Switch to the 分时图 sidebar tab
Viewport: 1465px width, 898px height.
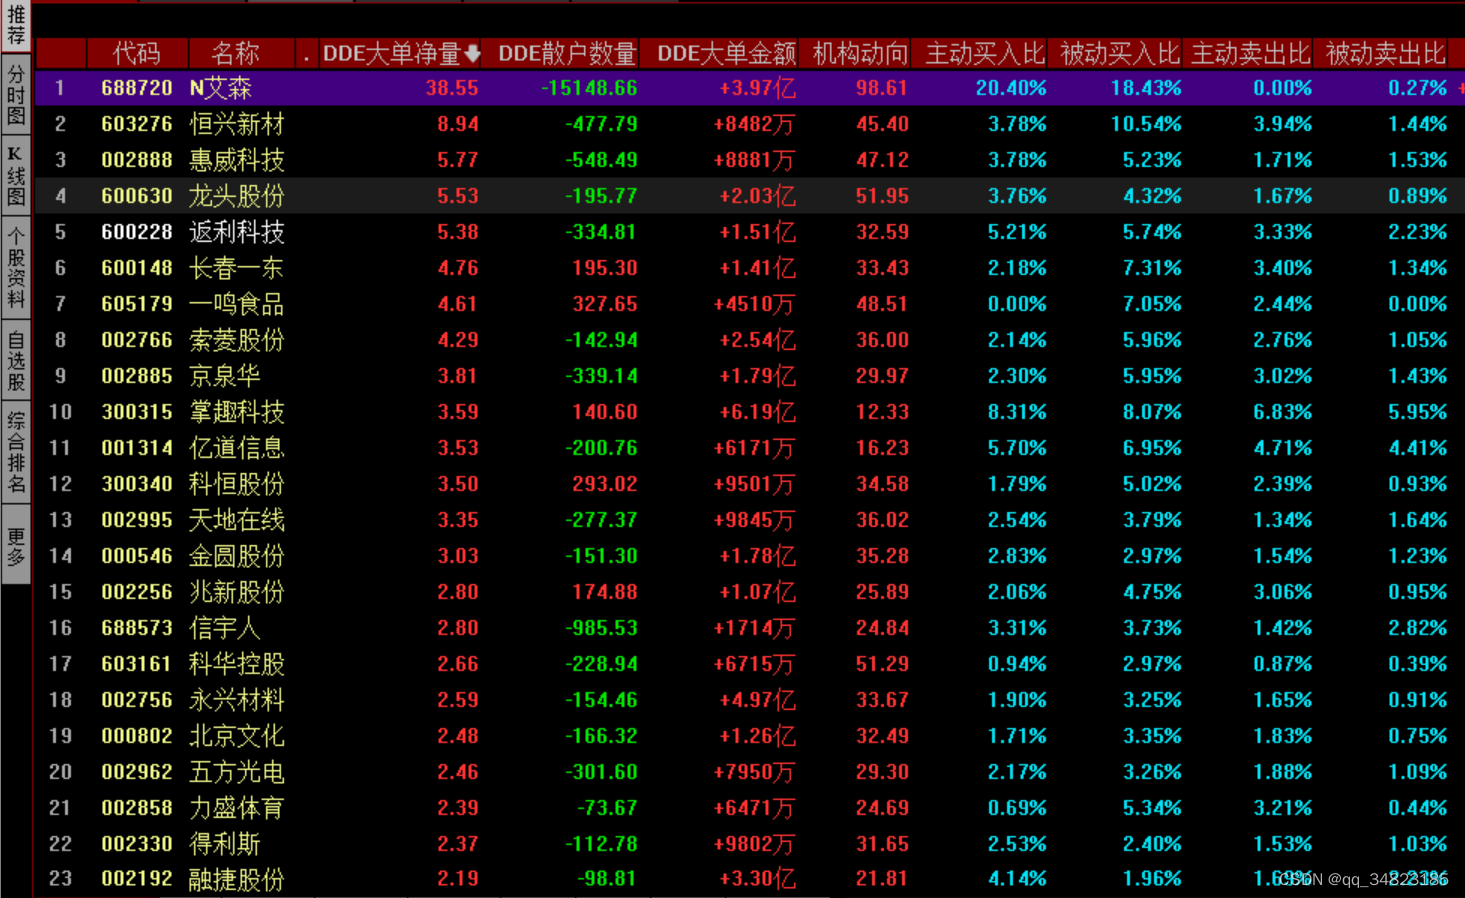[x=15, y=95]
